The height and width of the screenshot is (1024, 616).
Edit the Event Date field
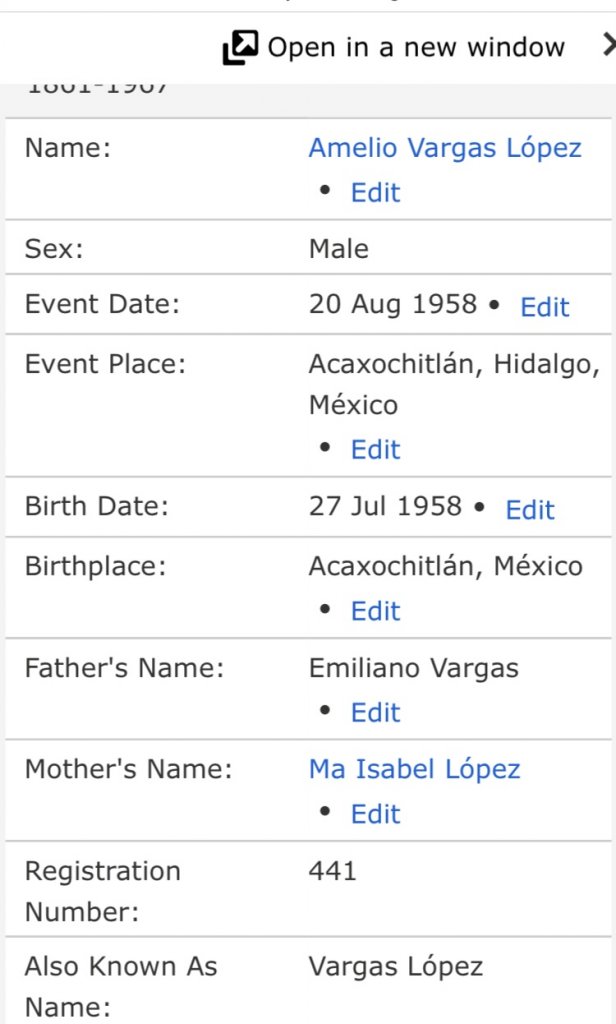545,307
